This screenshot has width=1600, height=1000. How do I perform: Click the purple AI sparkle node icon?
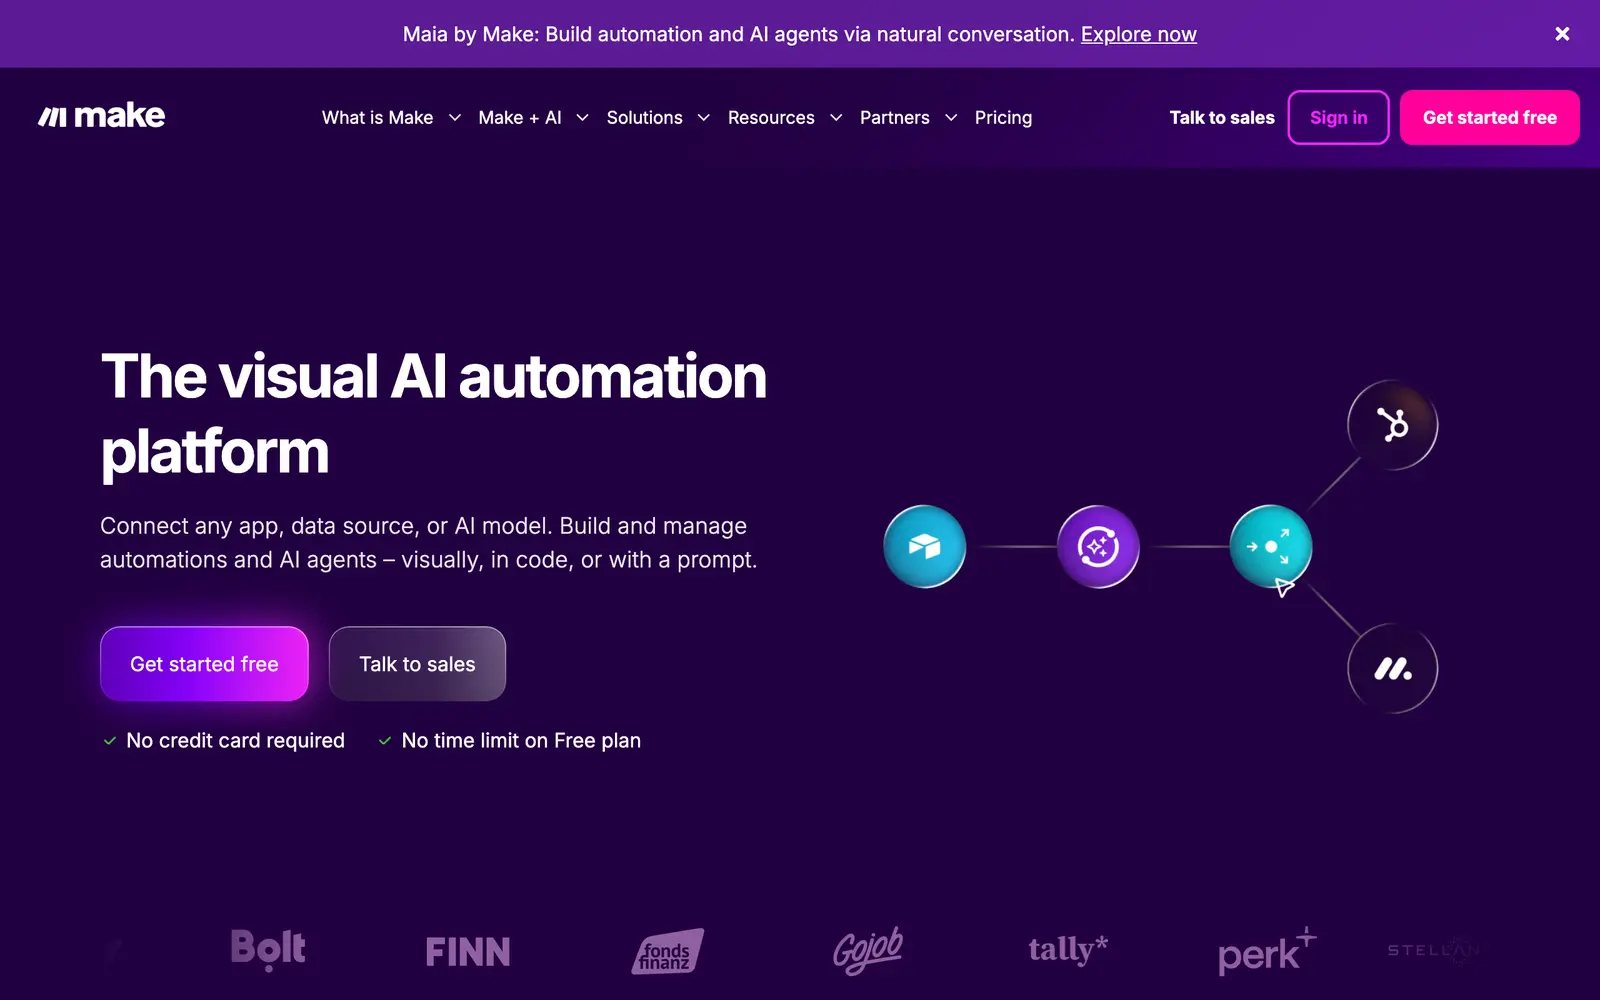(x=1098, y=547)
